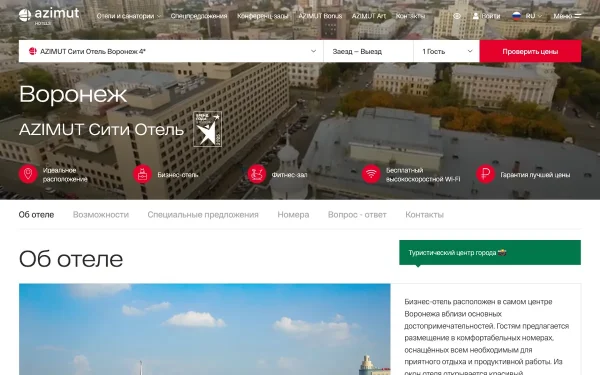
Task: Click the Фитнес-зал exercise icon
Action: 257,174
